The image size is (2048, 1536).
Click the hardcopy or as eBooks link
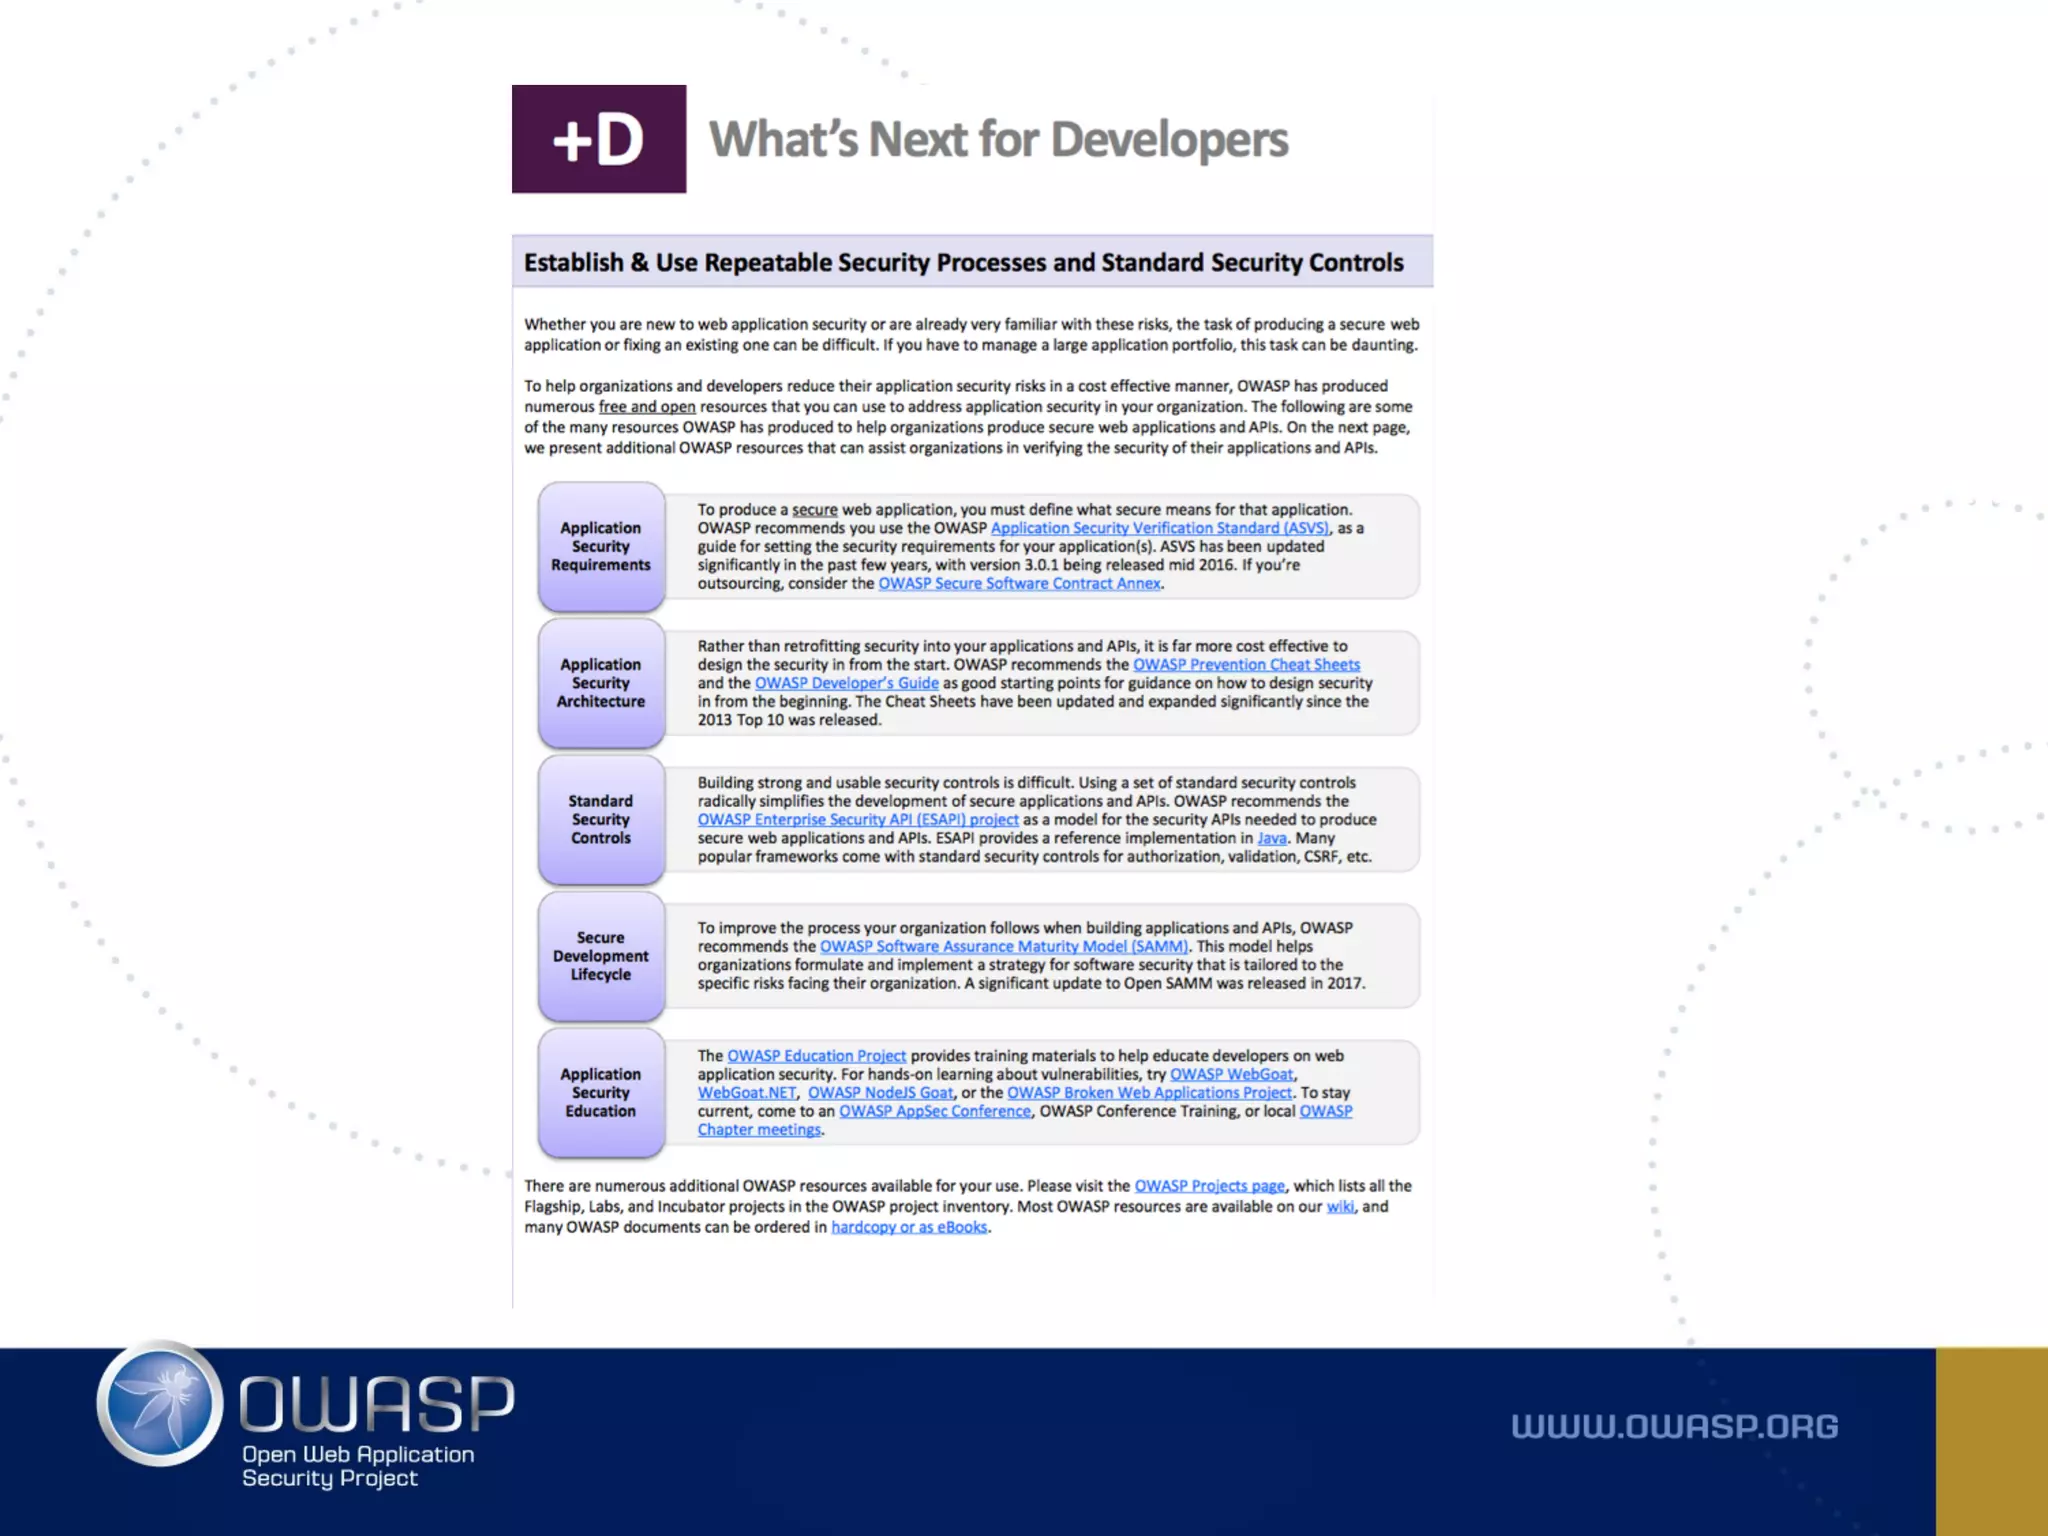909,1228
